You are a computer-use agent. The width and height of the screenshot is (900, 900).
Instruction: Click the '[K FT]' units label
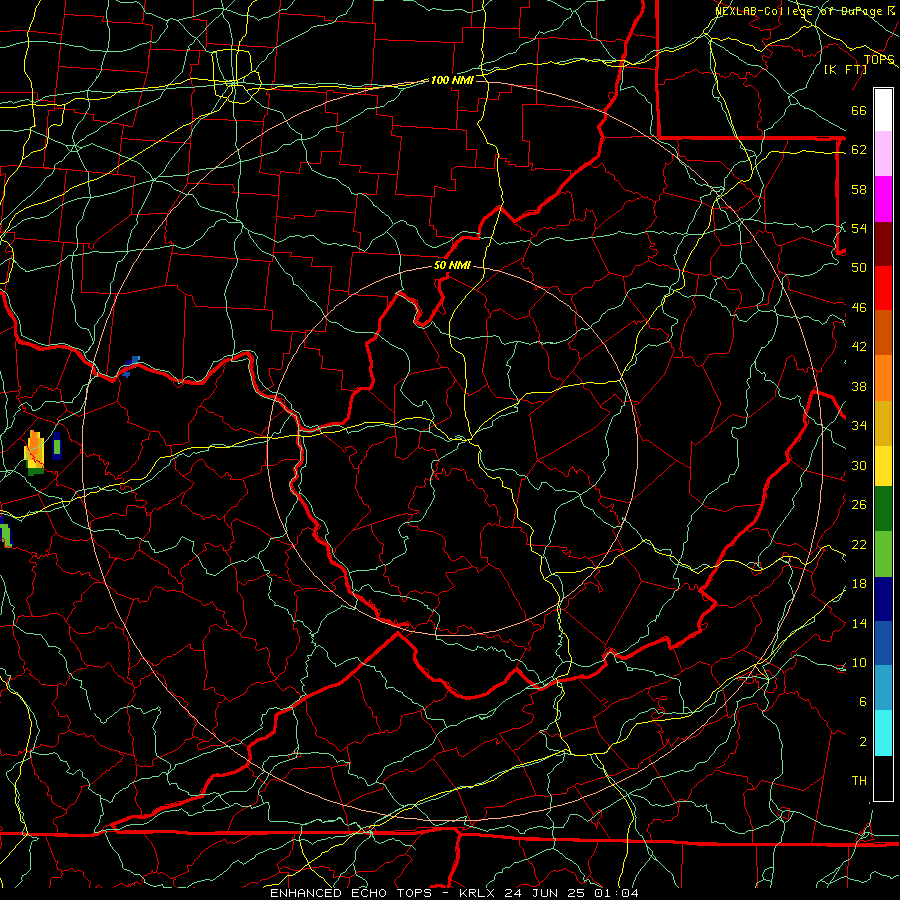pos(845,69)
